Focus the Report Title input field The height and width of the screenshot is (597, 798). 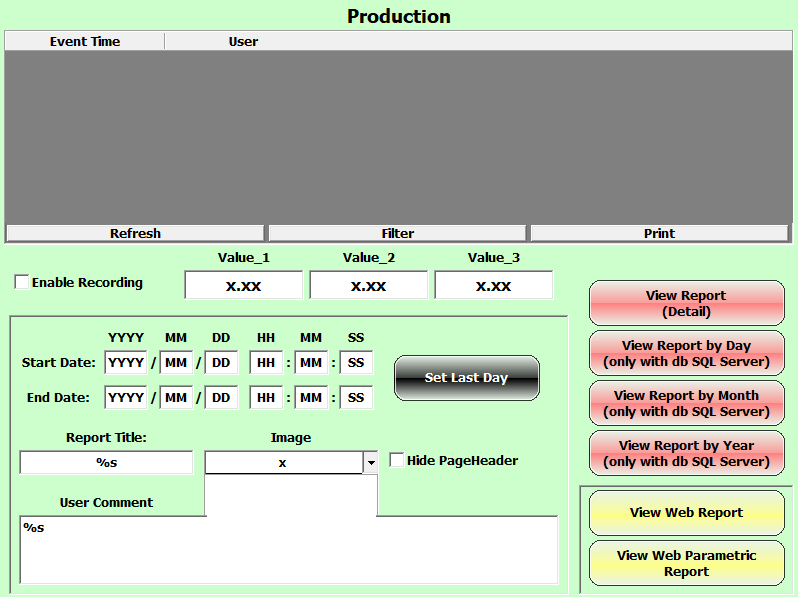coord(106,463)
